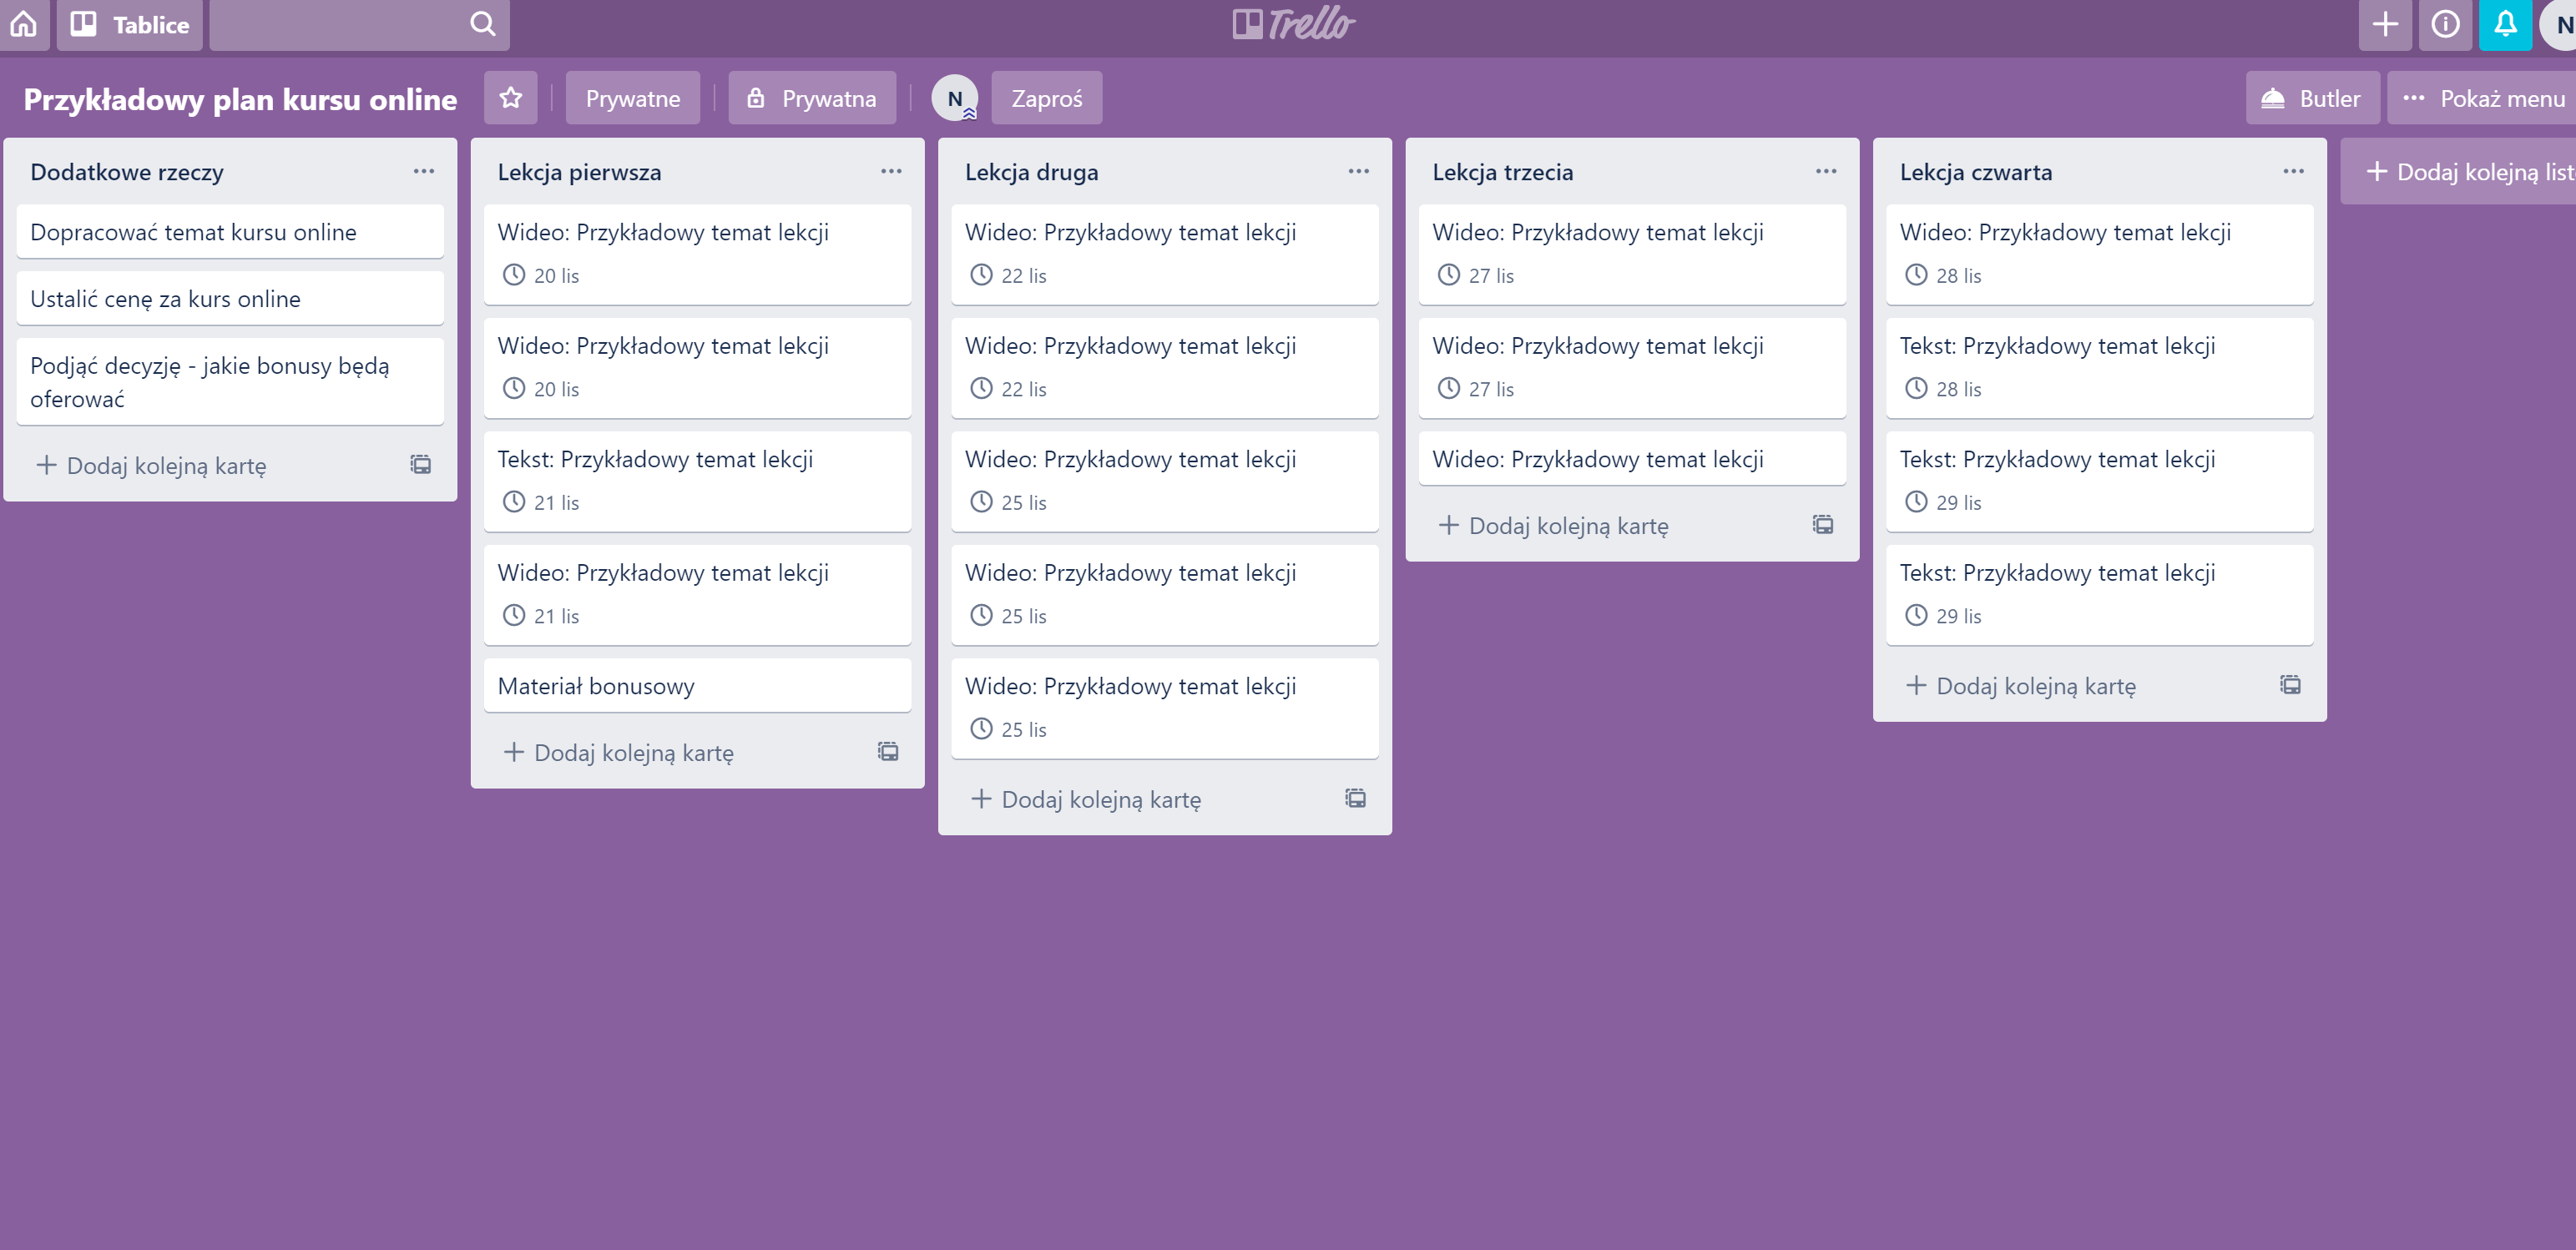The image size is (2576, 1250).
Task: Click the Zaproś invite button
Action: (x=1046, y=98)
